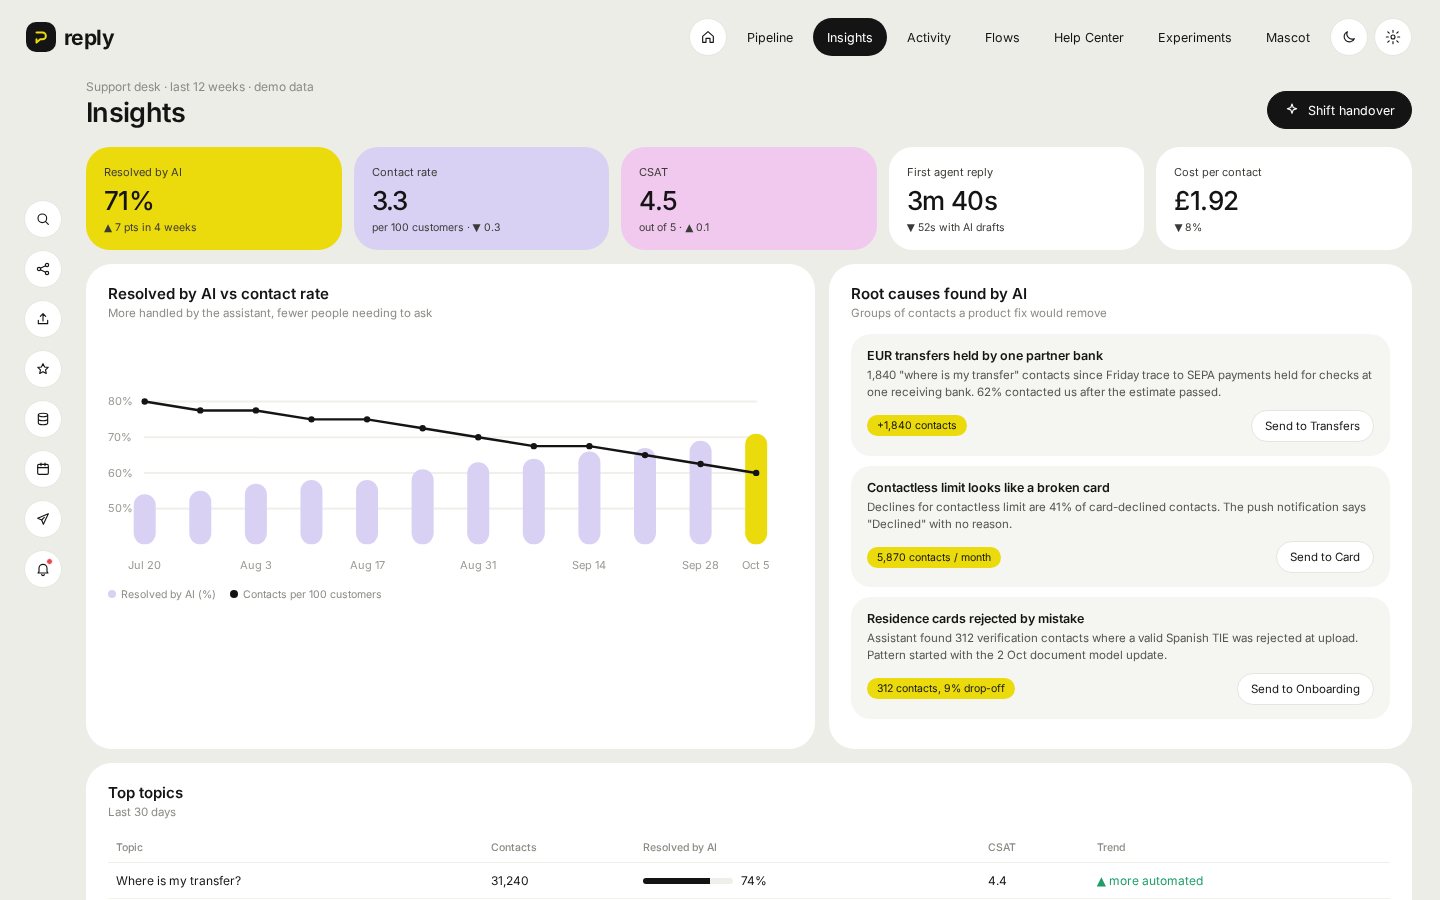Click the upload/export icon in the sidebar

[x=43, y=319]
